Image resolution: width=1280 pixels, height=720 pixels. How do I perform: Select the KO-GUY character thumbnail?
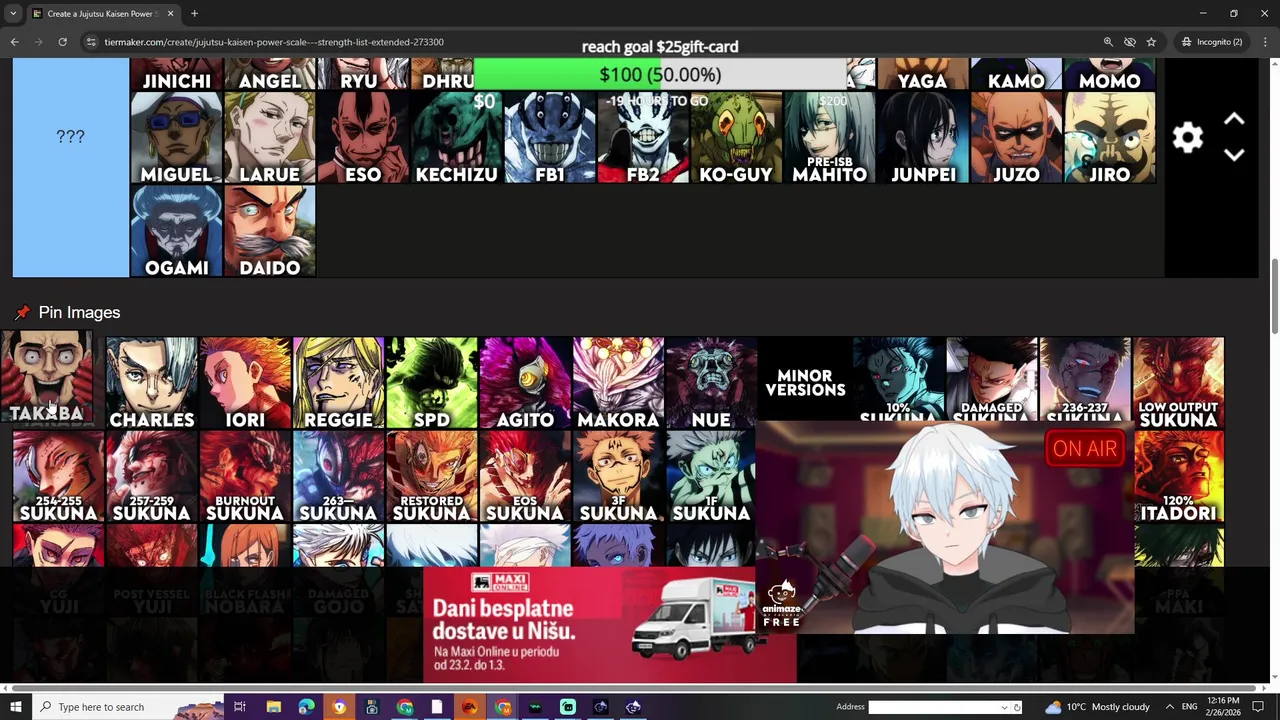click(x=736, y=138)
